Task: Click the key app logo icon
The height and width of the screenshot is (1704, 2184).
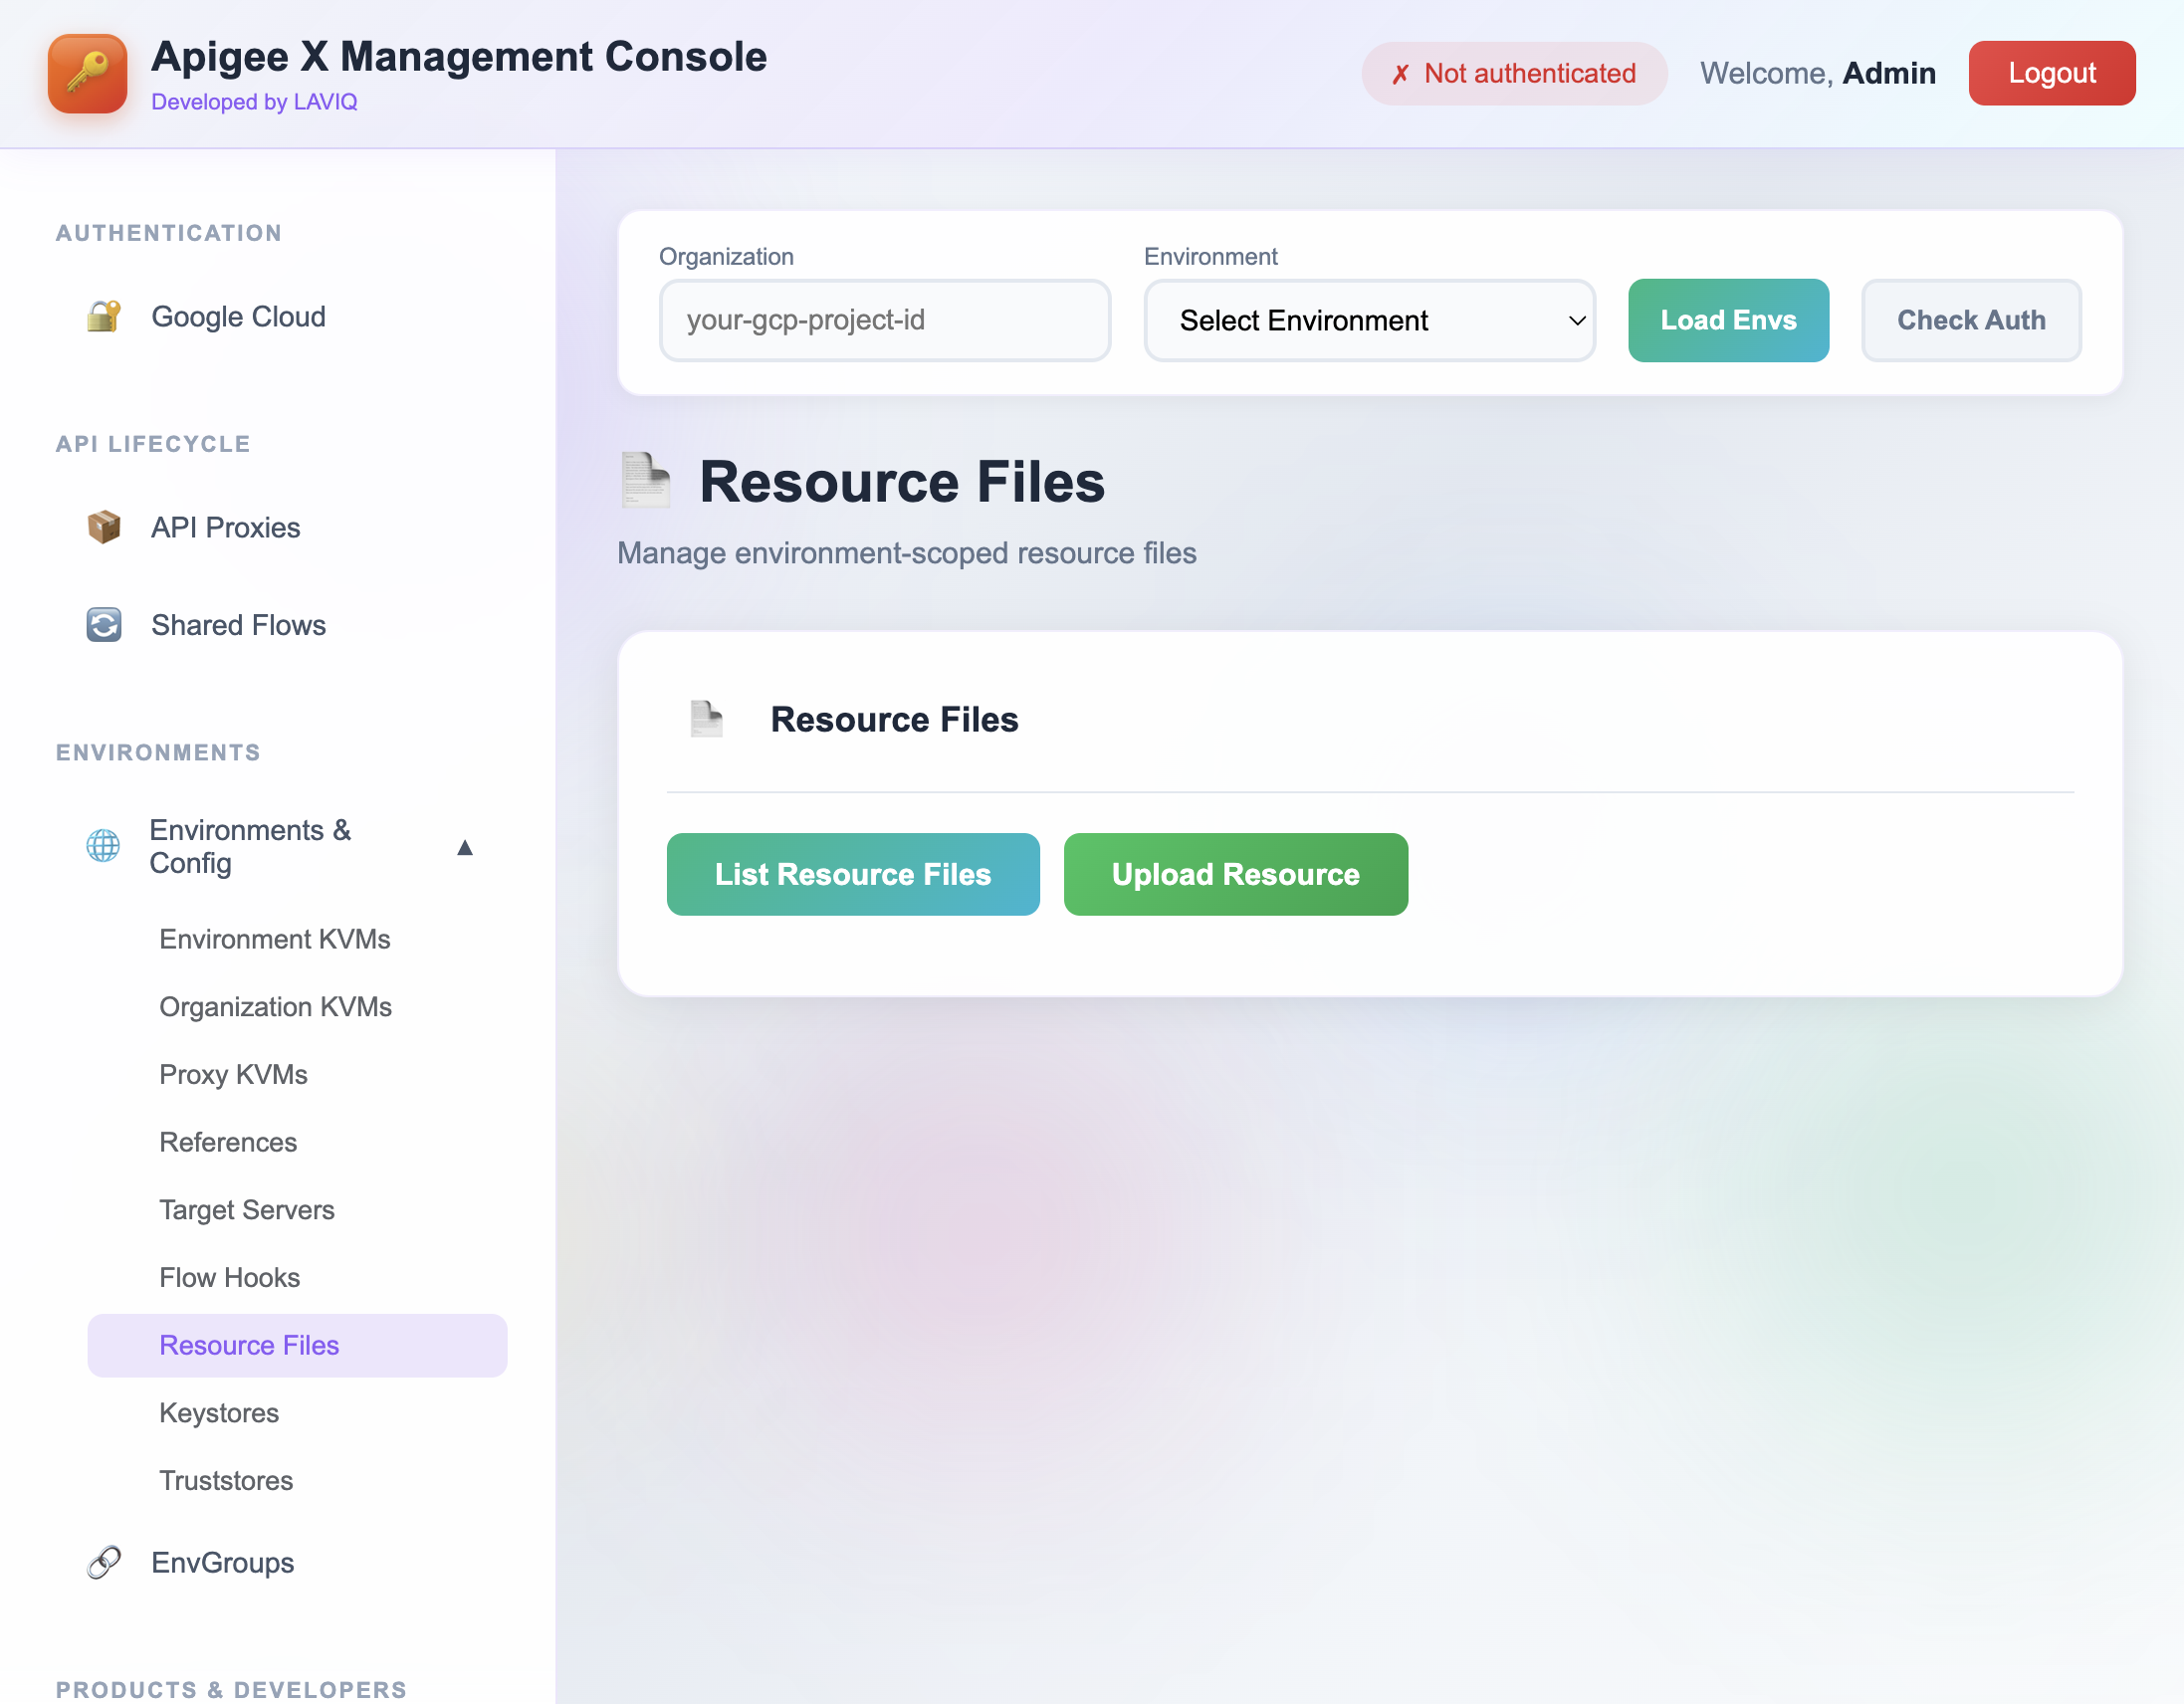Action: tap(87, 73)
